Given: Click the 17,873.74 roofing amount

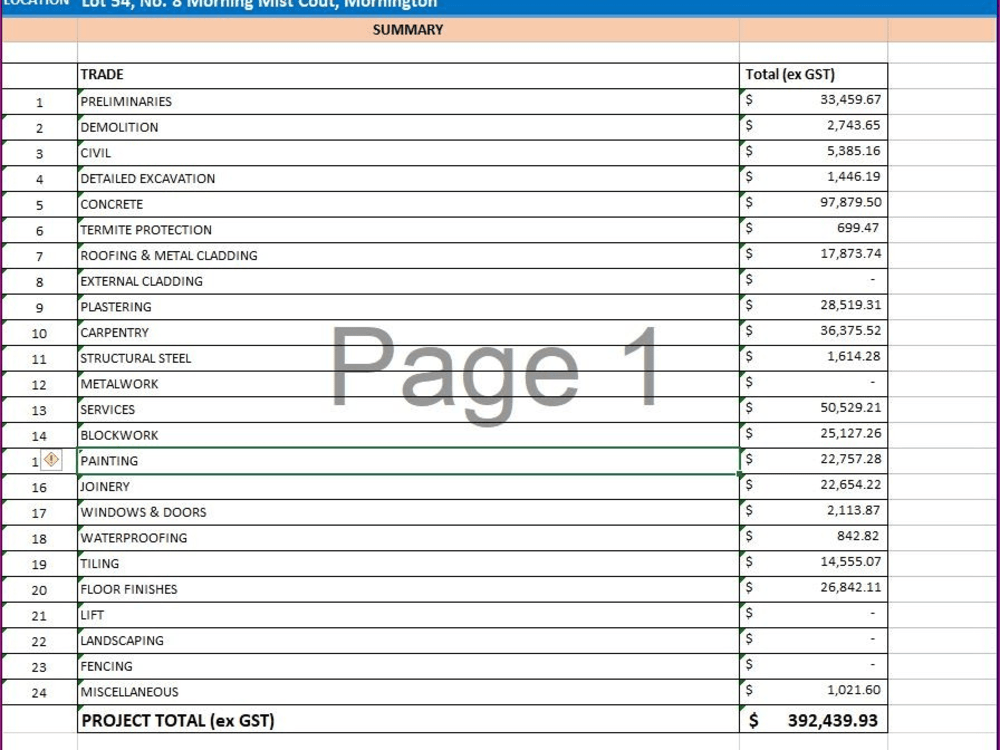Looking at the screenshot, I should pos(850,253).
